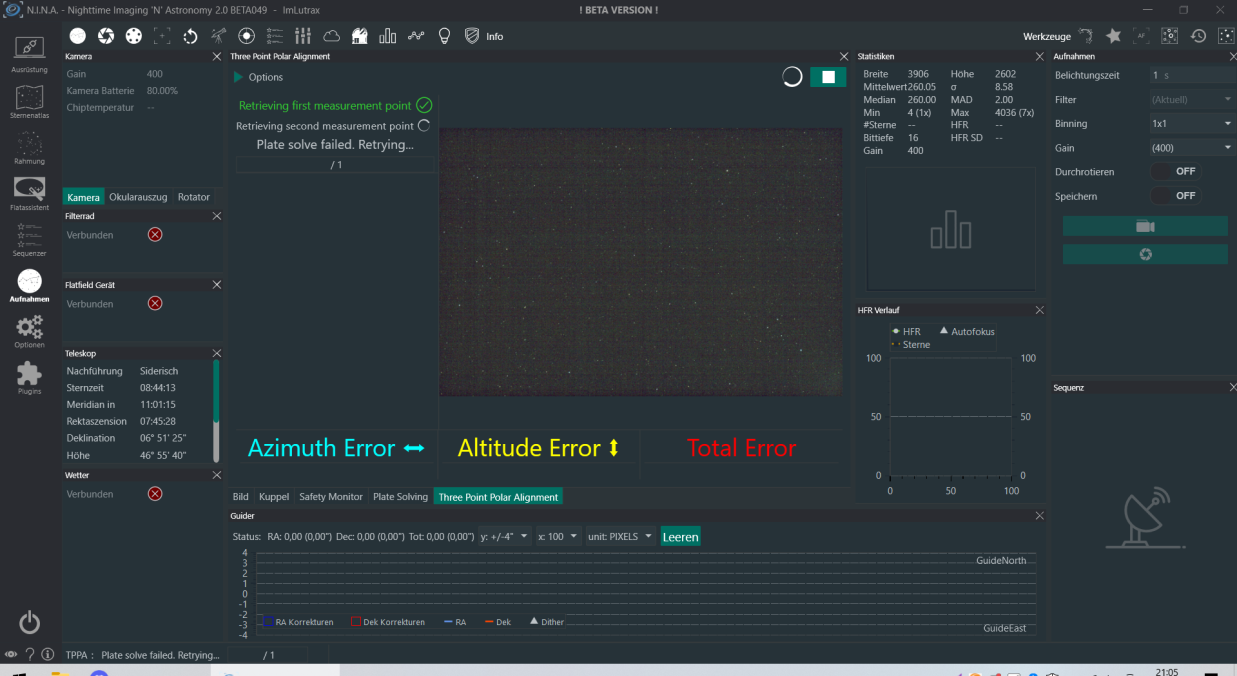Open the plate solve tool icon
1237x676 pixels.
[x=1169, y=36]
